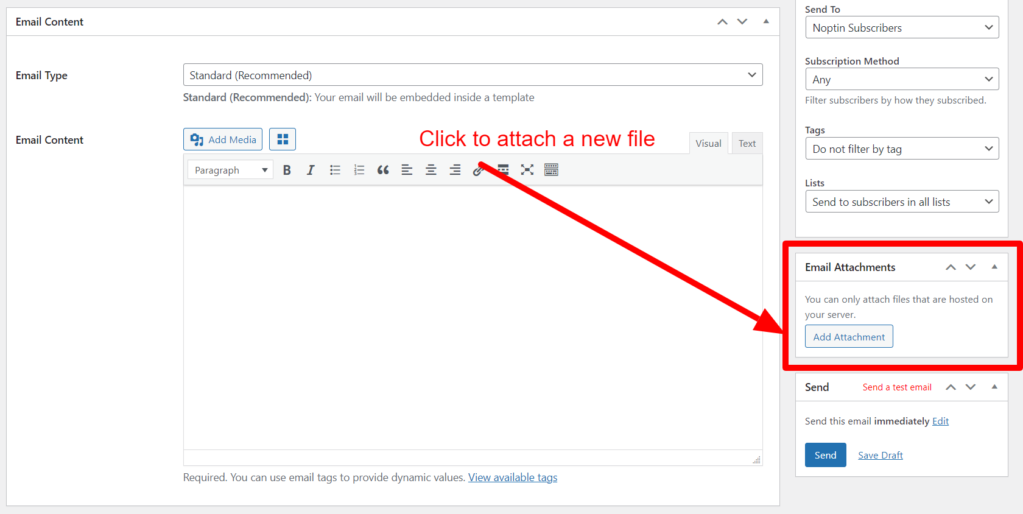The width and height of the screenshot is (1023, 514).
Task: Click the blocks grid icon beside Add Media
Action: [283, 140]
